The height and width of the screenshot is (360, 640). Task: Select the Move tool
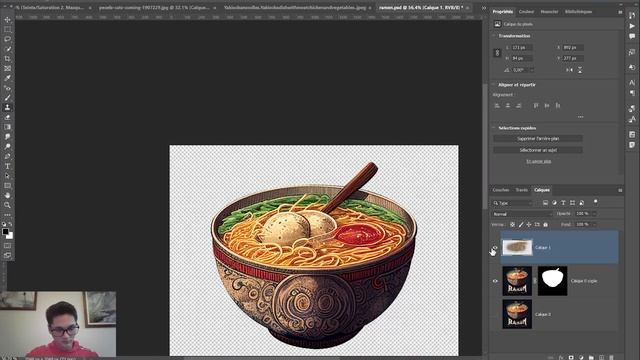pos(7,20)
